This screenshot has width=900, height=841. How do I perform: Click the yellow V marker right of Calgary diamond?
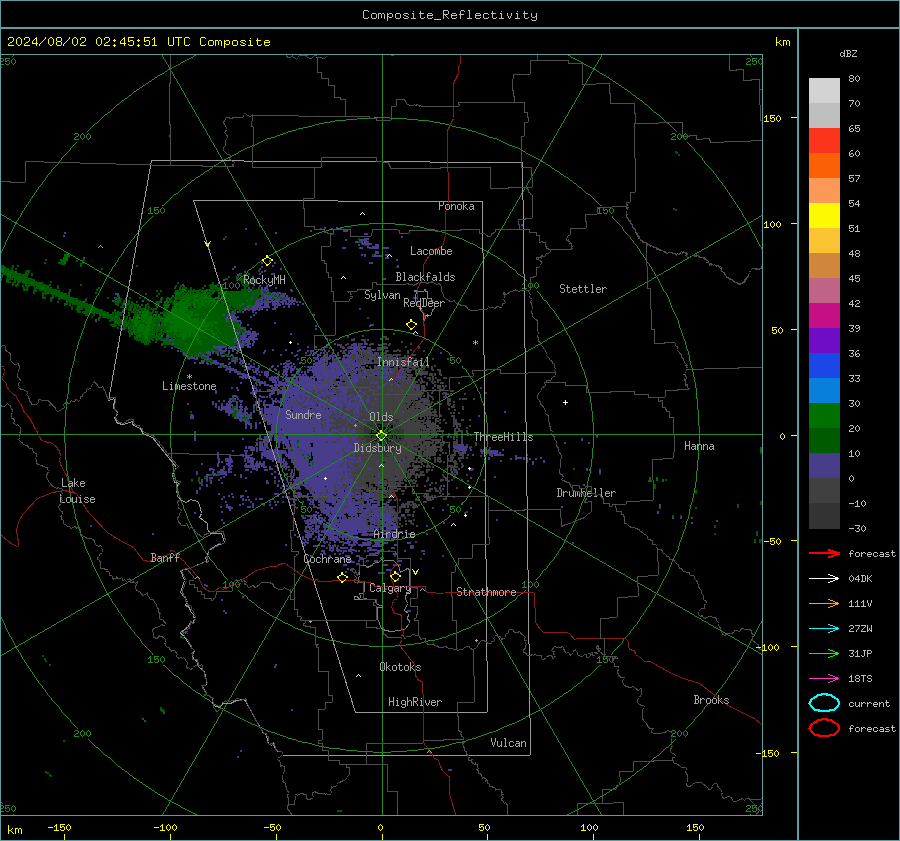[x=416, y=572]
